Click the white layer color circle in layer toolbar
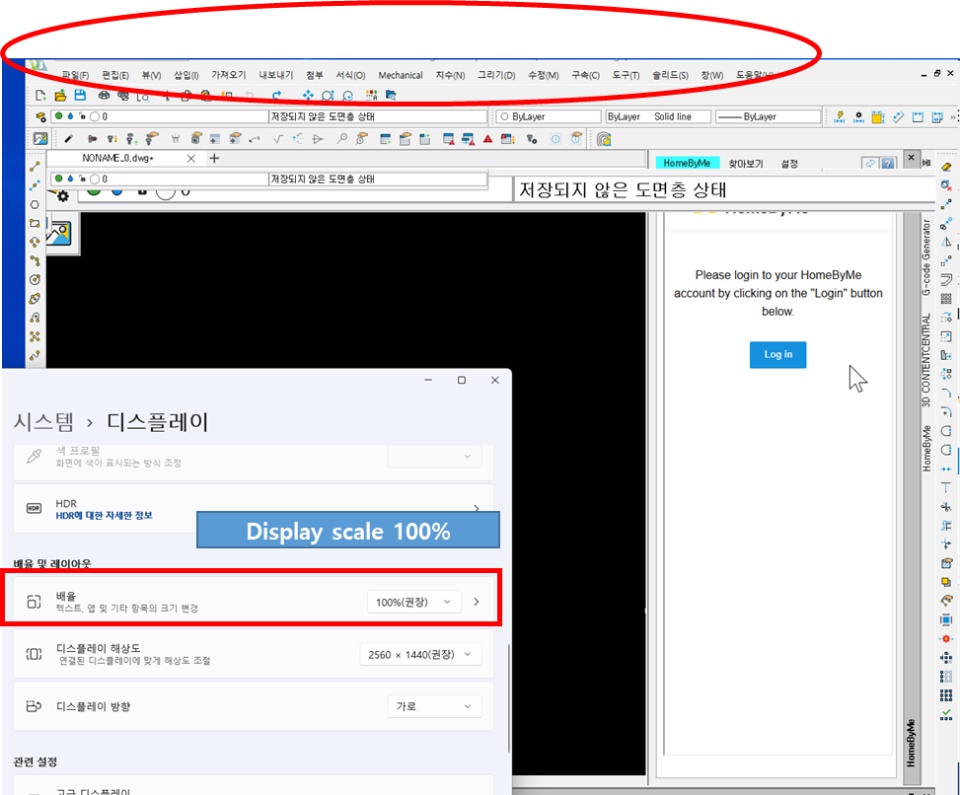This screenshot has width=960, height=795. click(95, 116)
